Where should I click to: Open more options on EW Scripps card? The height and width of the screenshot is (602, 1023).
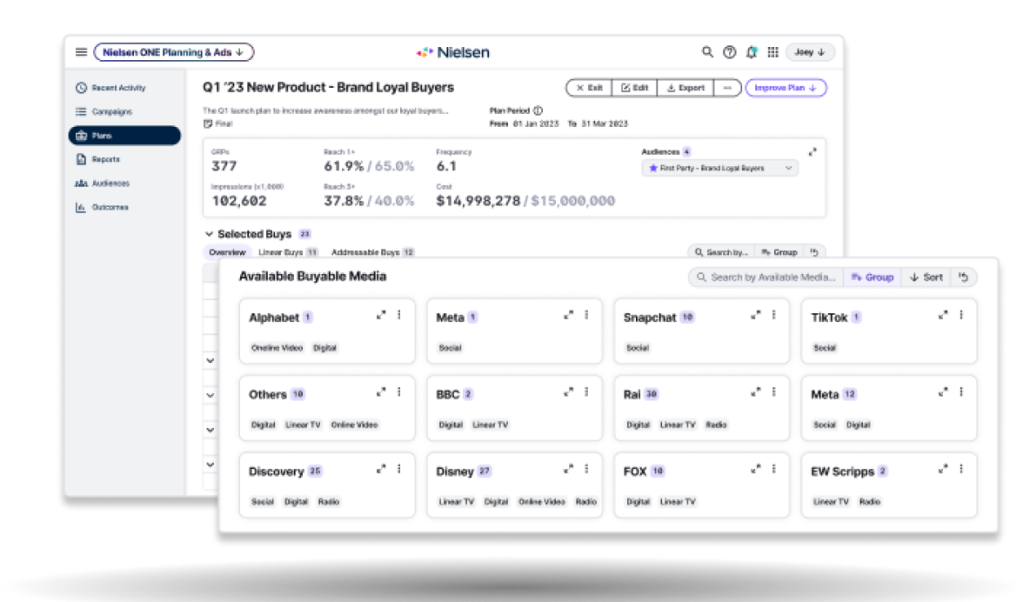tap(961, 469)
